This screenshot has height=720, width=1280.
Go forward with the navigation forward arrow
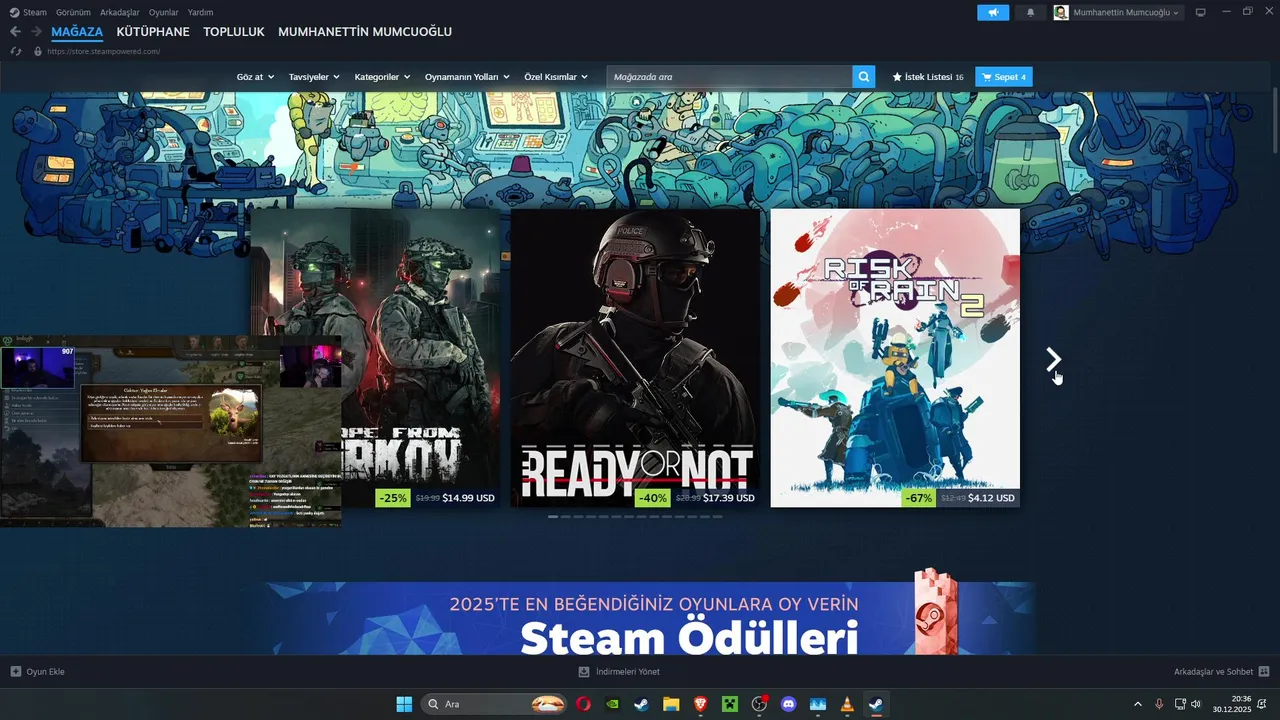(36, 32)
